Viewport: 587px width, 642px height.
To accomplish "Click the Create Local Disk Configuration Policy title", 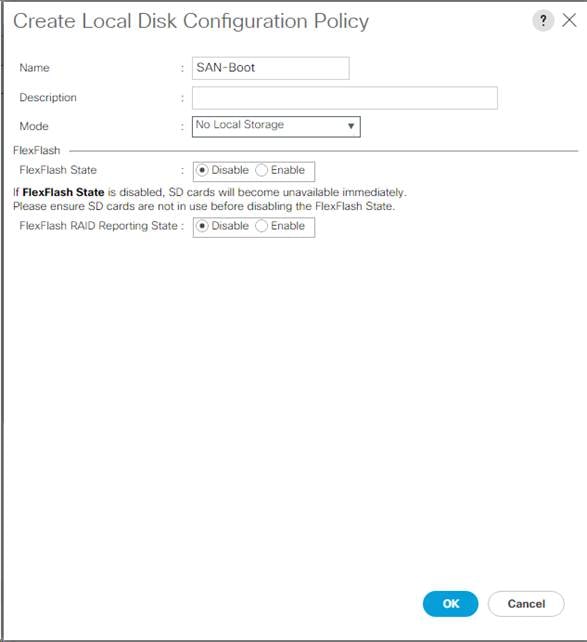I will (191, 21).
